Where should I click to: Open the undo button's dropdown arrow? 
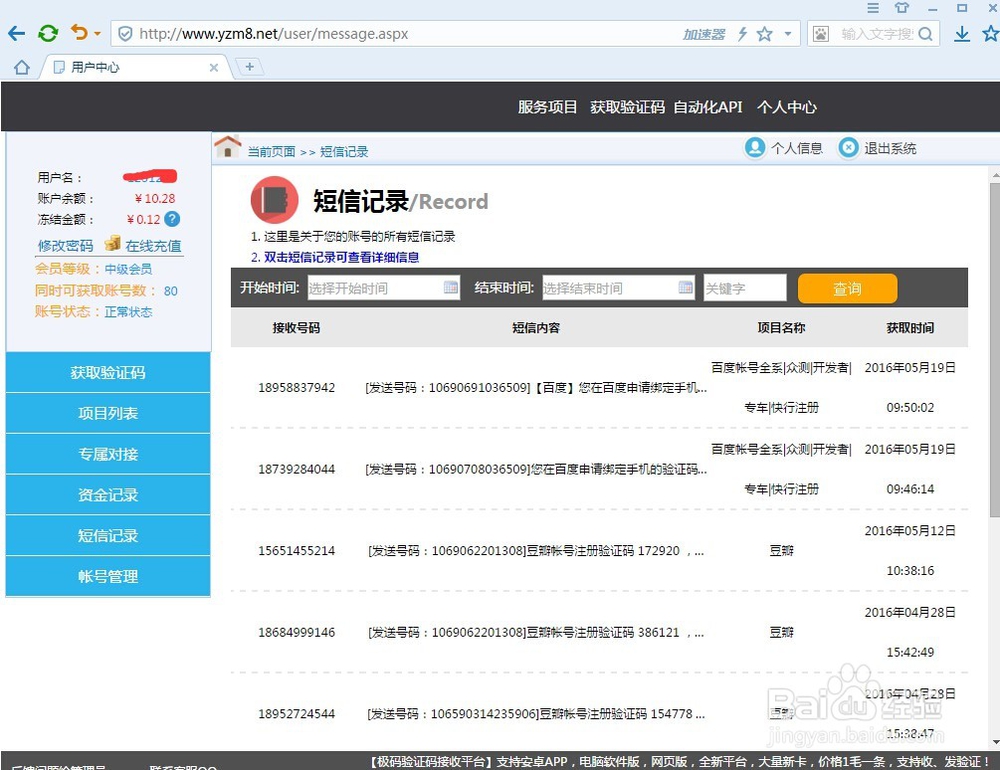pos(97,33)
